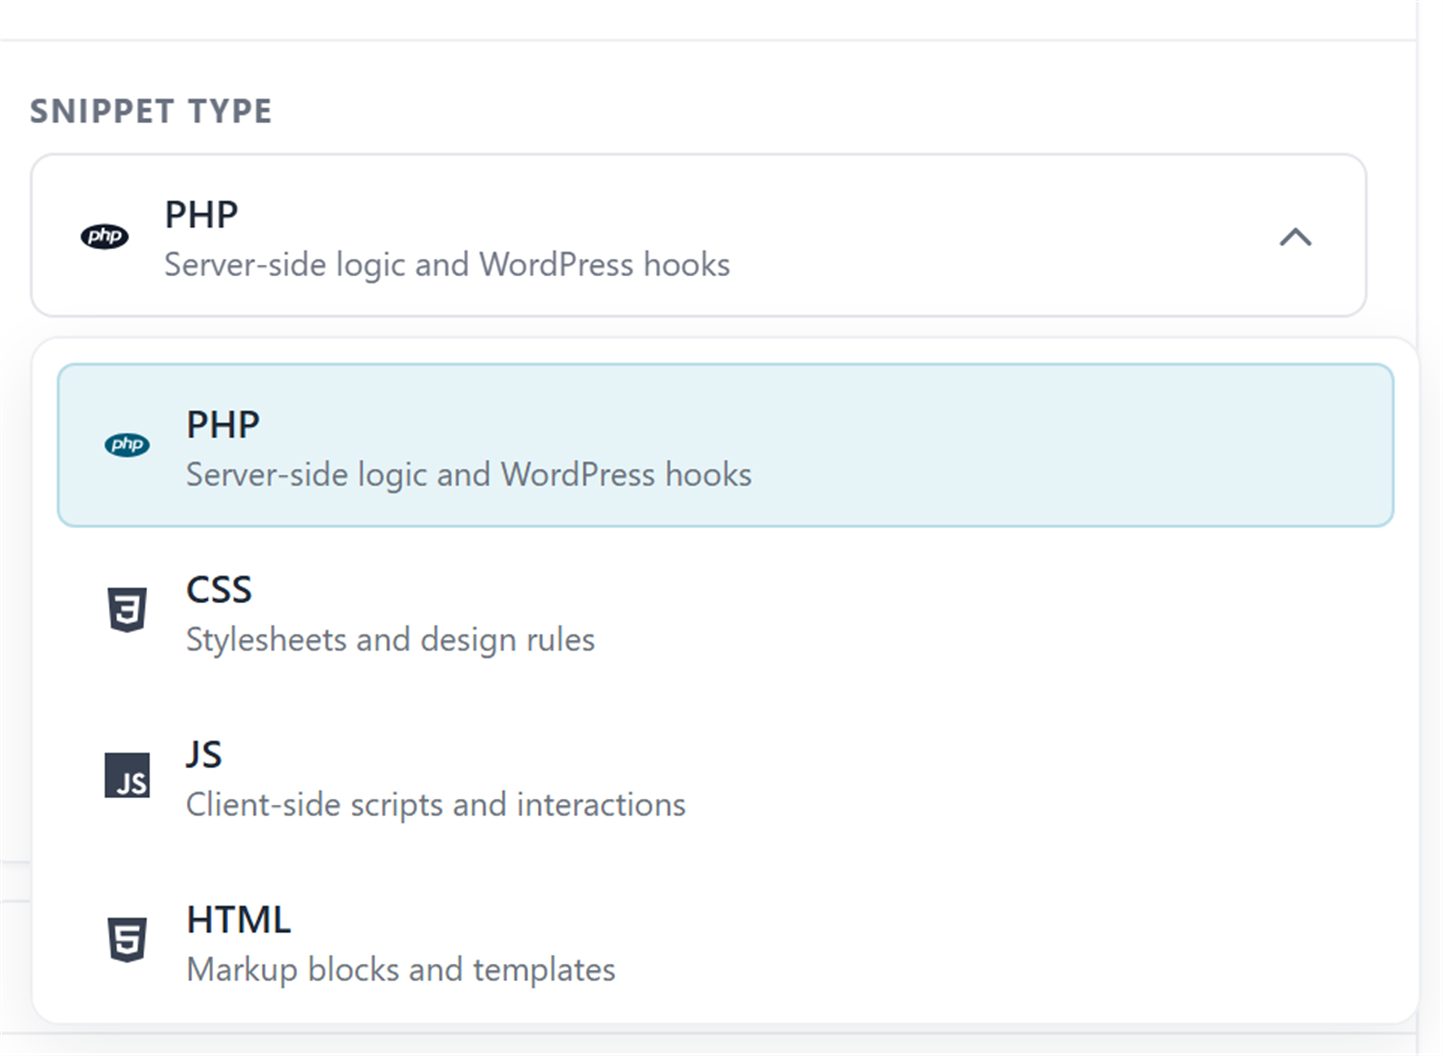Click the CSS3 shield icon
This screenshot has width=1443, height=1056.
pos(127,610)
